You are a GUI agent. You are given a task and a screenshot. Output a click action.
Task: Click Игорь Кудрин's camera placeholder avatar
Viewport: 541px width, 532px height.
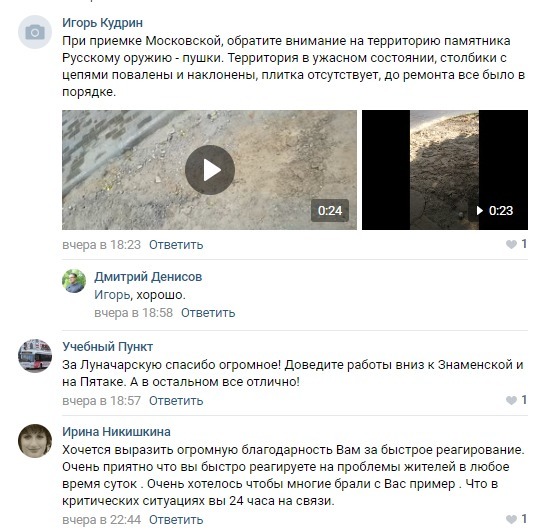(x=35, y=32)
